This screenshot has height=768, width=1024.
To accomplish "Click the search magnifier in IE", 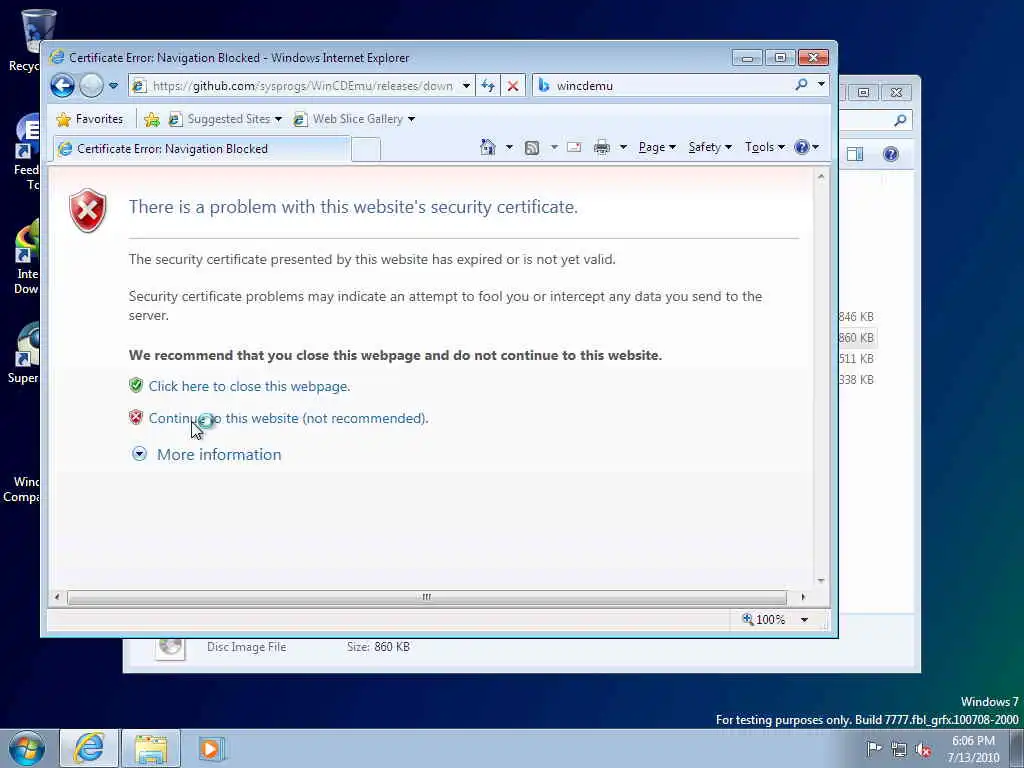I will (801, 84).
